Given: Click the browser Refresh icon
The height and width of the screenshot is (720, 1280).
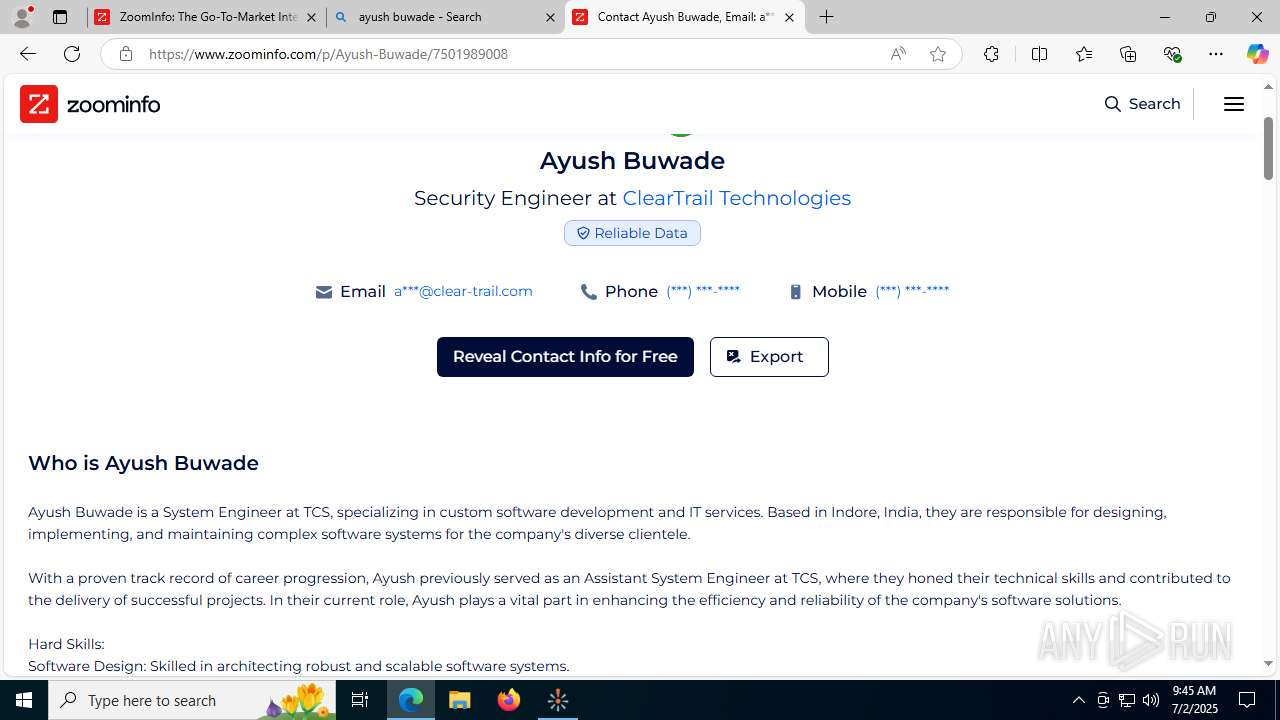Looking at the screenshot, I should [x=72, y=54].
